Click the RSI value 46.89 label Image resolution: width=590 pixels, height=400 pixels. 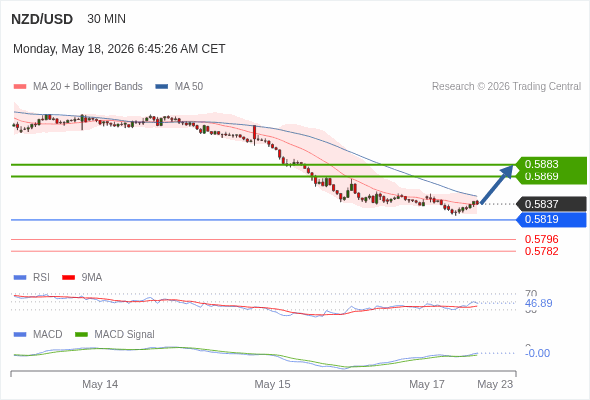tap(538, 303)
